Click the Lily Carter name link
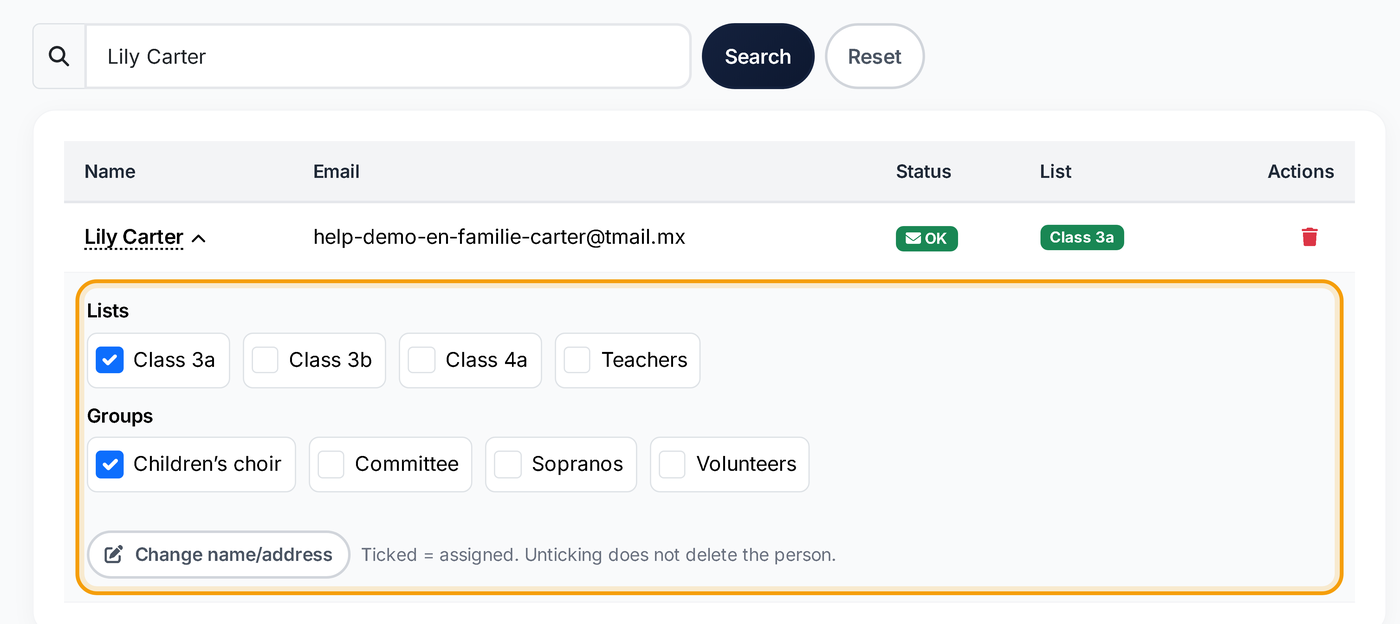Viewport: 1400px width, 624px height. pos(134,237)
